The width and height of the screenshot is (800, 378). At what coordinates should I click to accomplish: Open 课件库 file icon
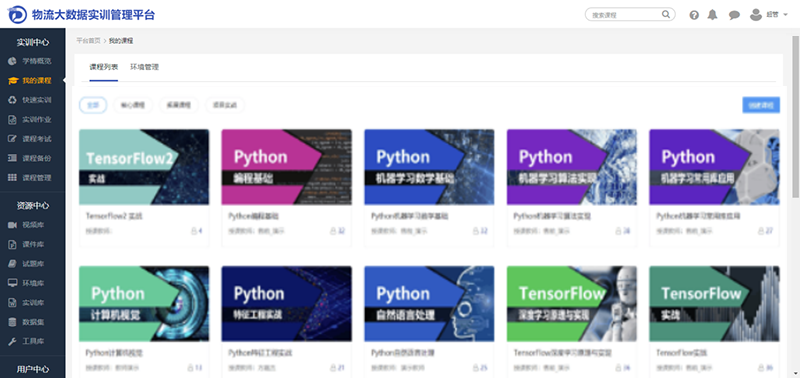point(13,244)
